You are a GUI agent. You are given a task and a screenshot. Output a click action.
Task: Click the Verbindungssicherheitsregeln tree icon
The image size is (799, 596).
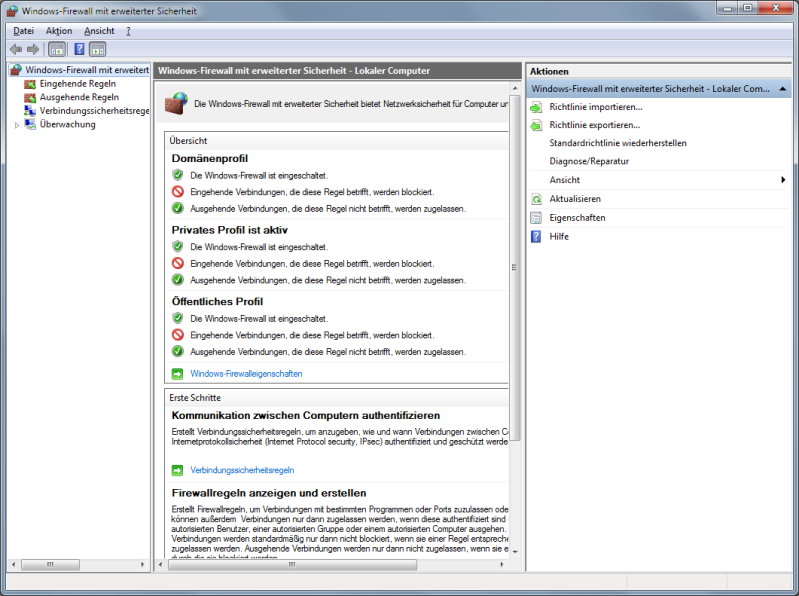point(30,111)
